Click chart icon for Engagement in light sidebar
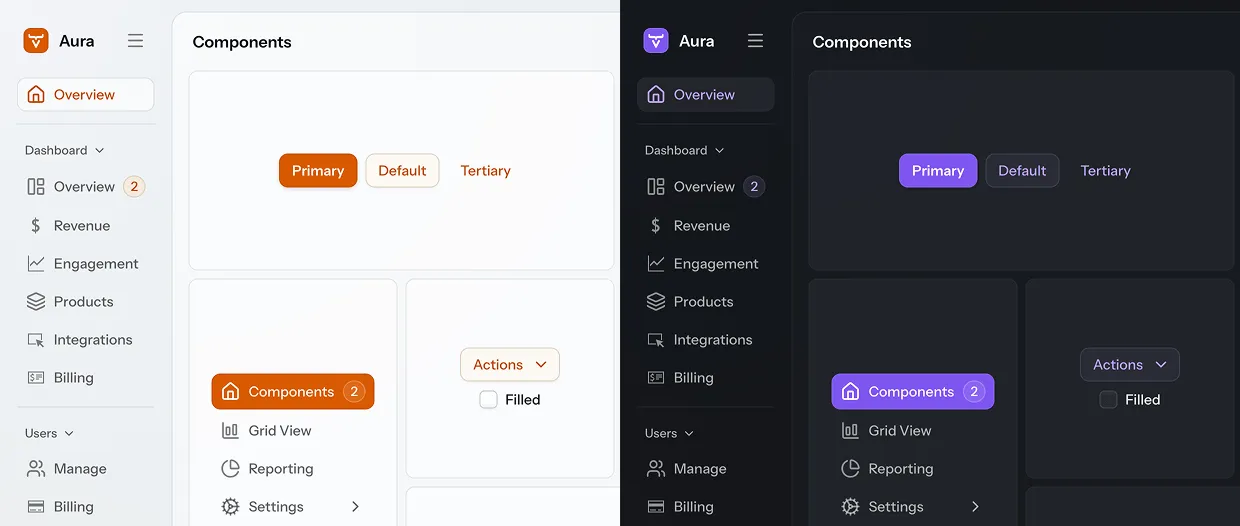The height and width of the screenshot is (526, 1240). [36, 264]
